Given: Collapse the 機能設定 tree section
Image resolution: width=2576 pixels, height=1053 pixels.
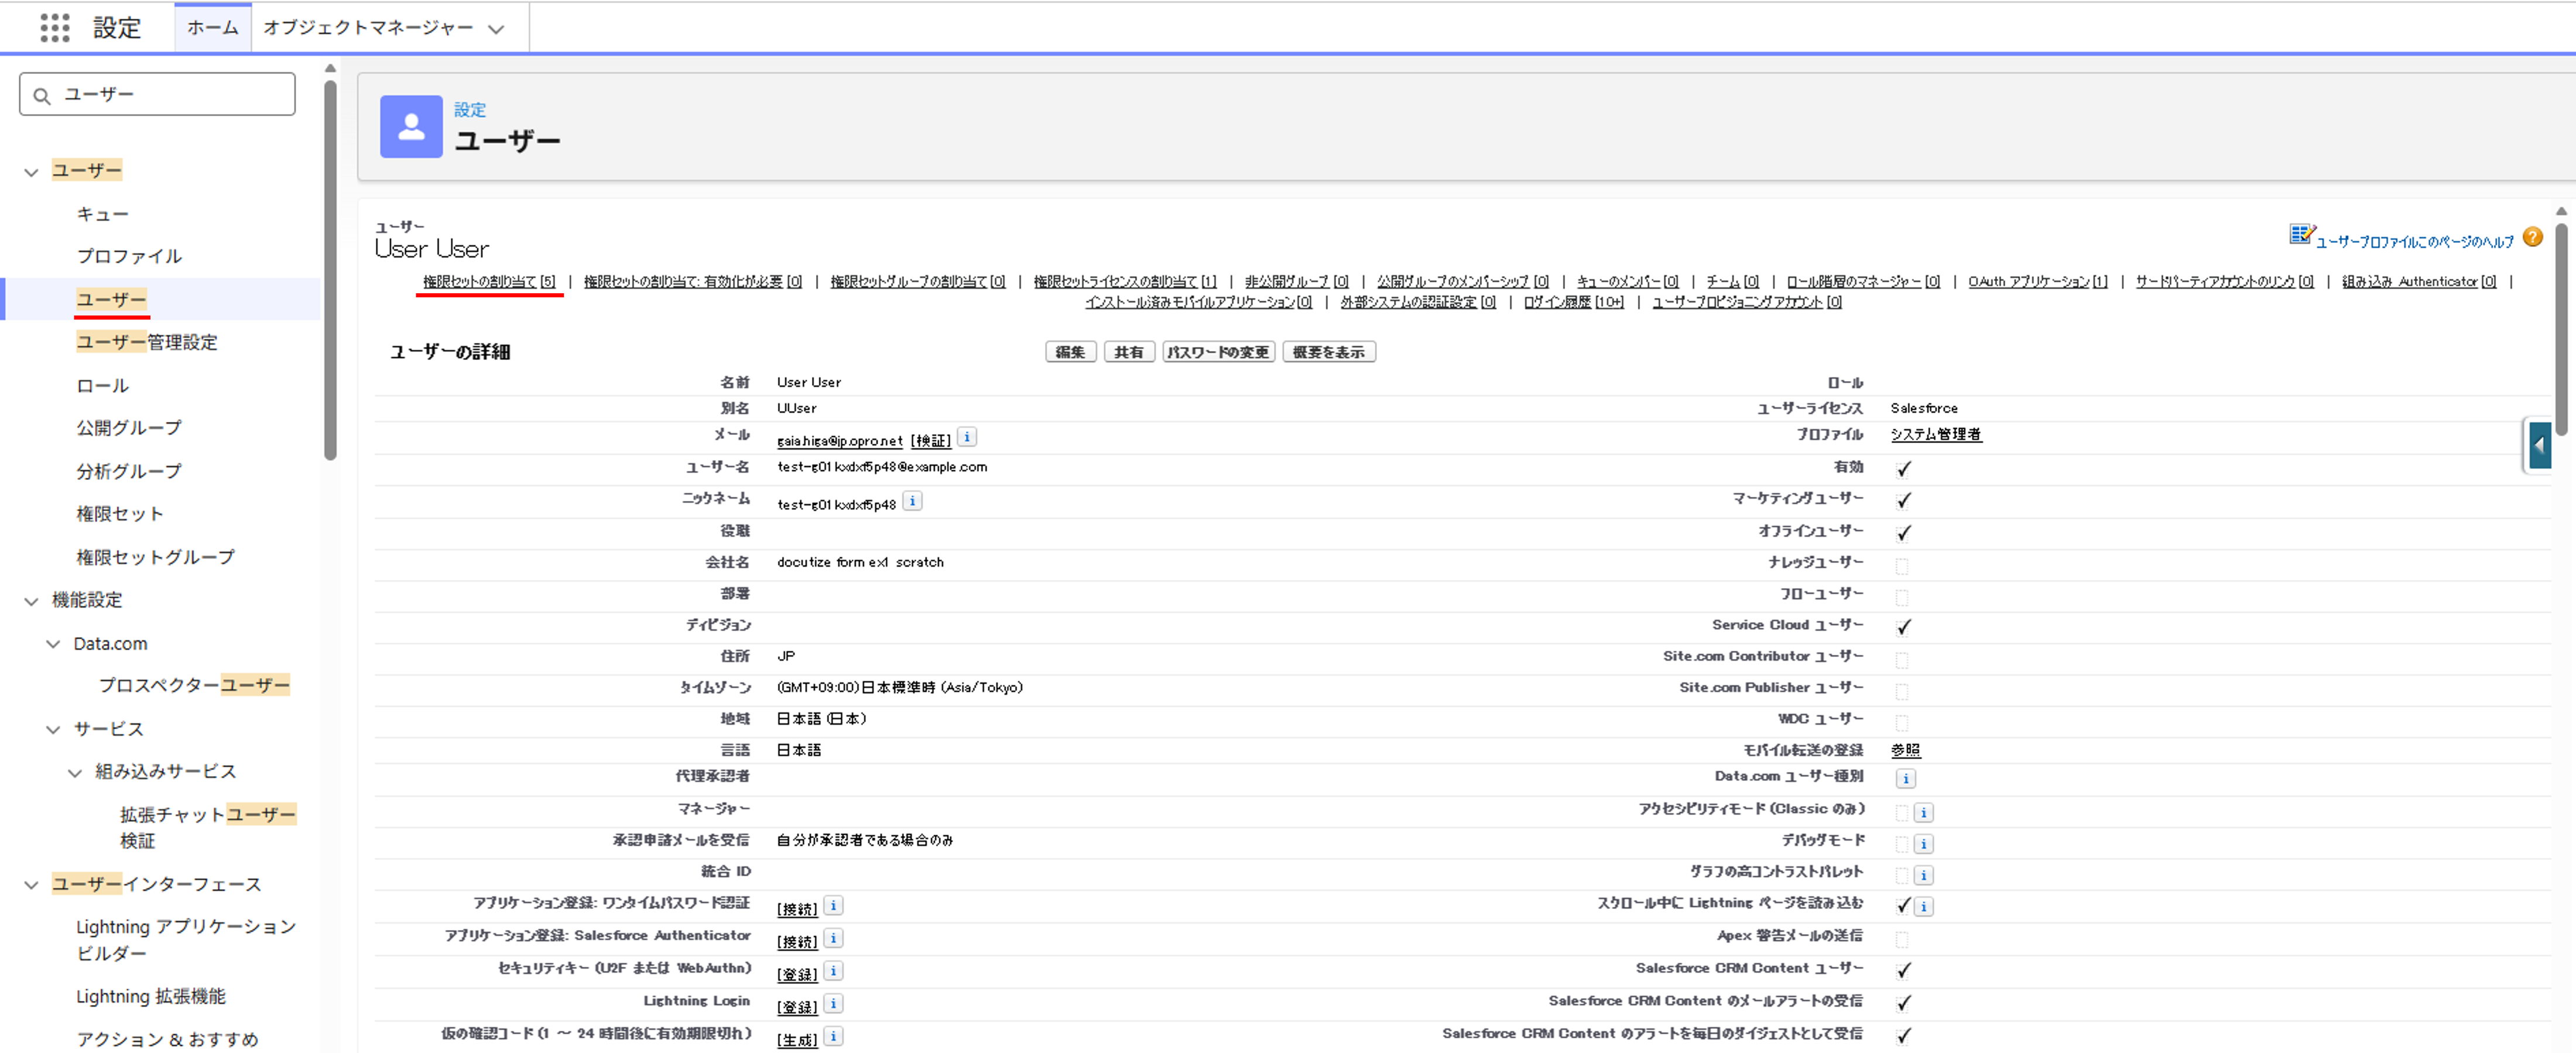Looking at the screenshot, I should 31,601.
